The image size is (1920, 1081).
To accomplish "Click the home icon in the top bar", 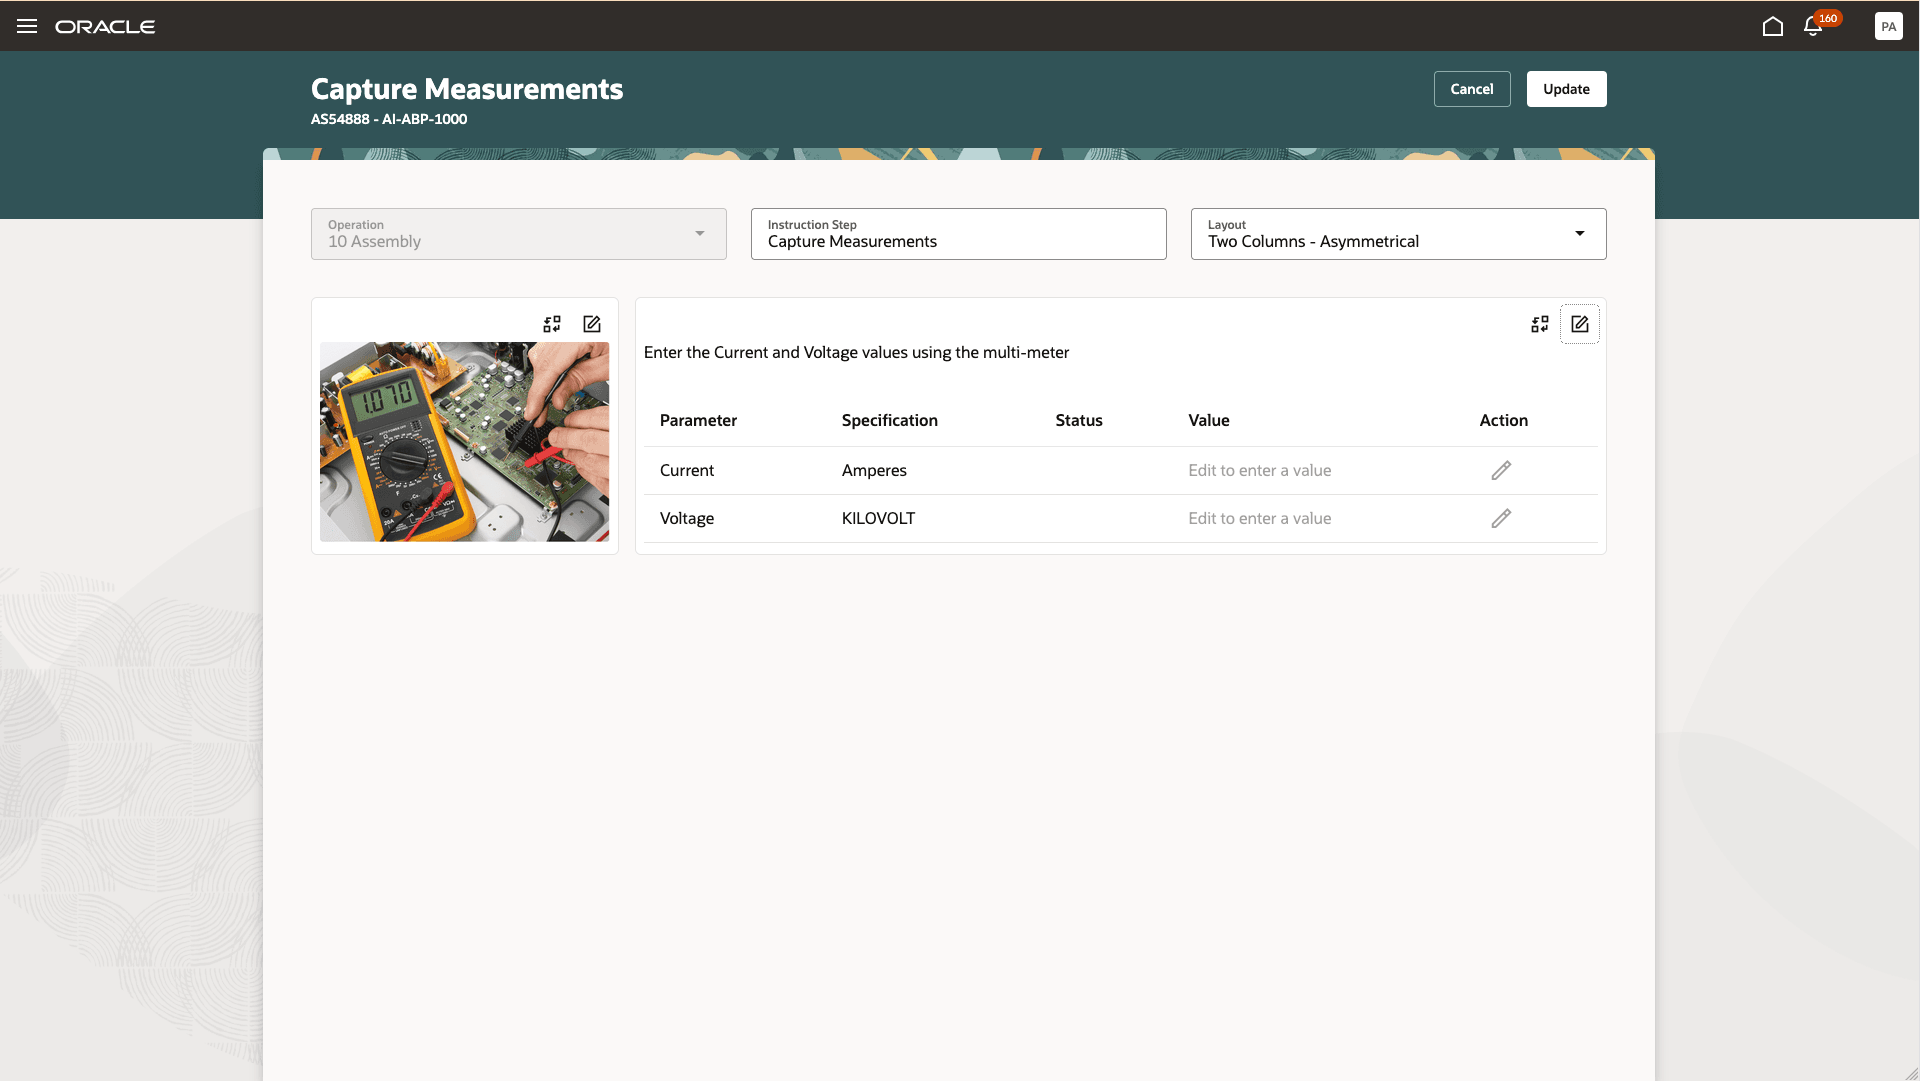I will pyautogui.click(x=1773, y=27).
